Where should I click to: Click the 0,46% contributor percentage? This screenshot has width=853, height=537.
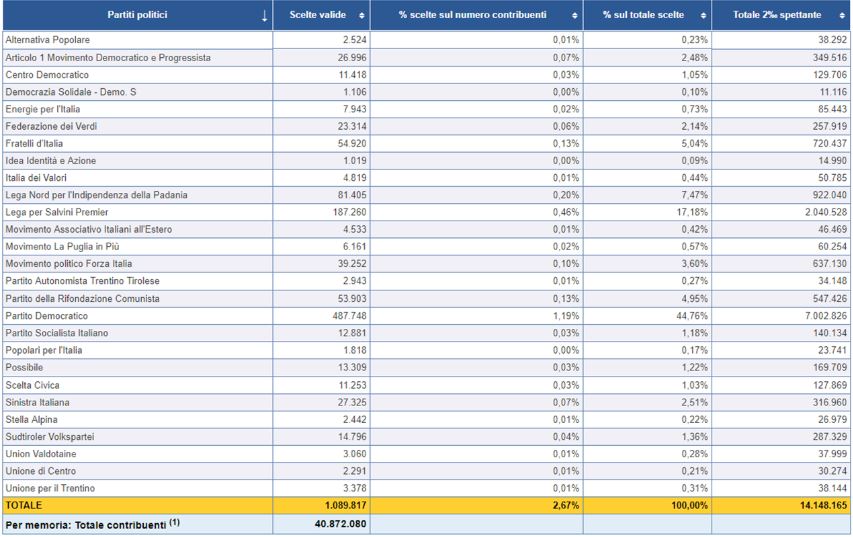[x=566, y=212]
